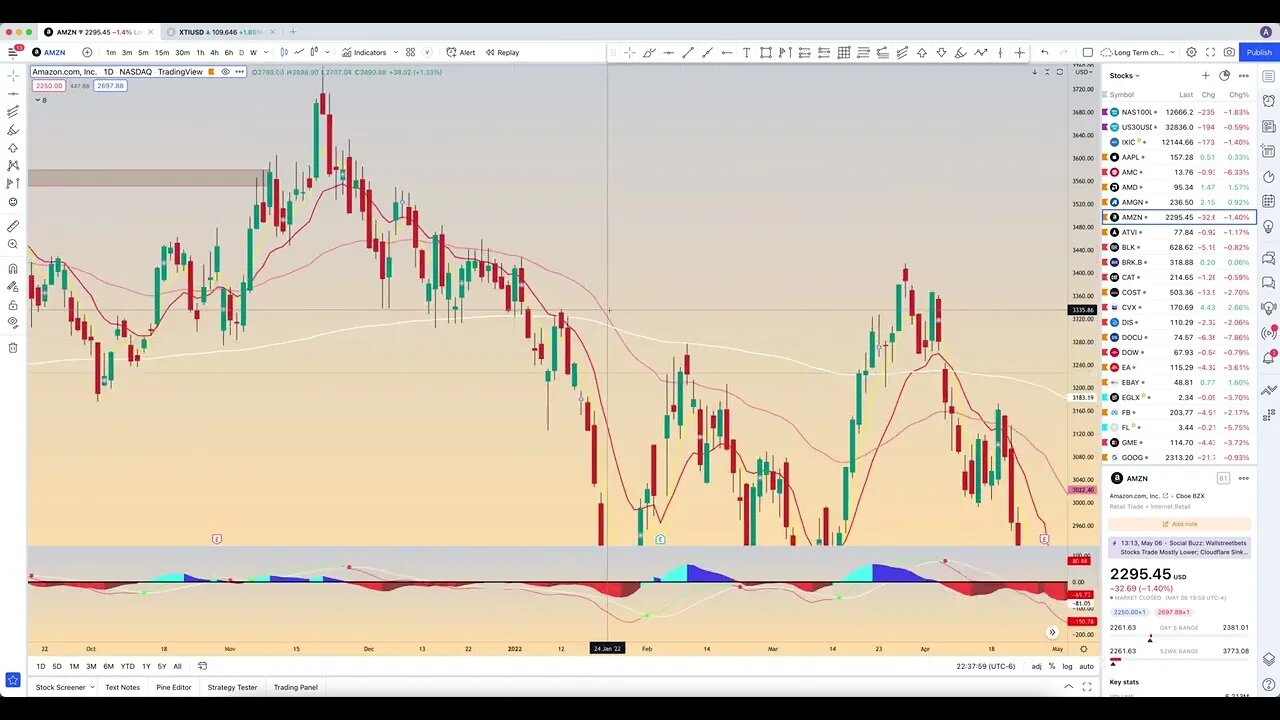The image size is (1280, 720).
Task: Create an Alert
Action: [x=461, y=52]
